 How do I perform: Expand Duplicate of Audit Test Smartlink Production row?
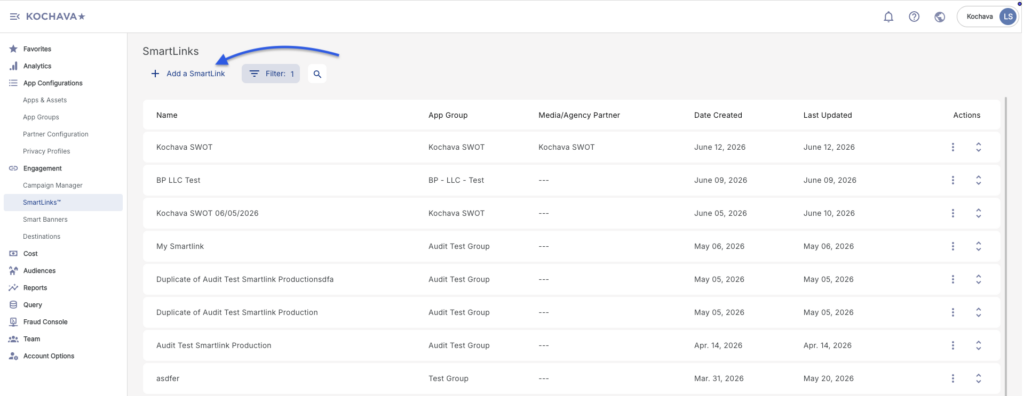[978, 312]
